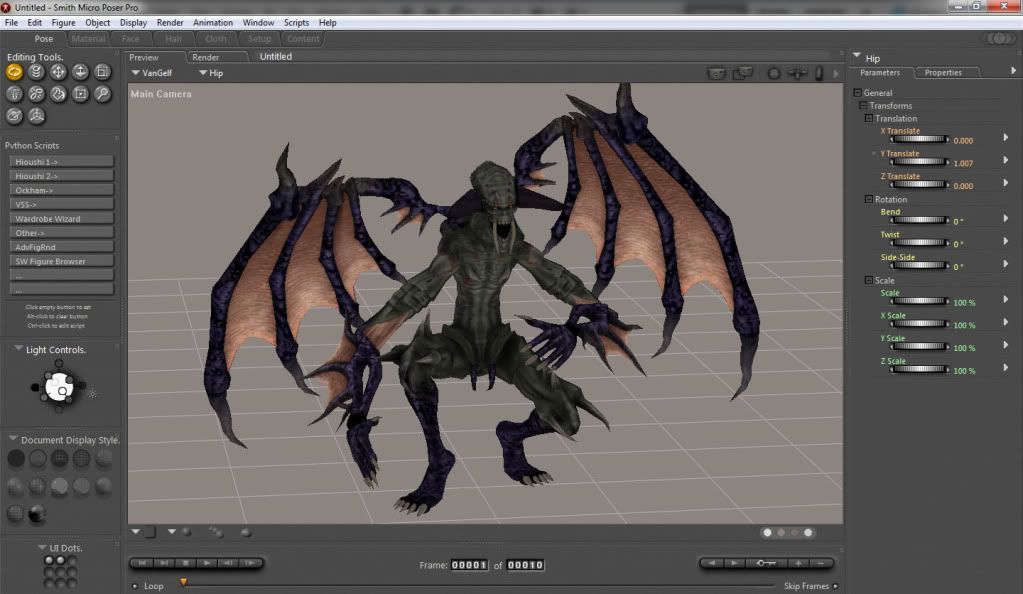Select the Twist editing tool
This screenshot has height=594, width=1023.
[37, 72]
